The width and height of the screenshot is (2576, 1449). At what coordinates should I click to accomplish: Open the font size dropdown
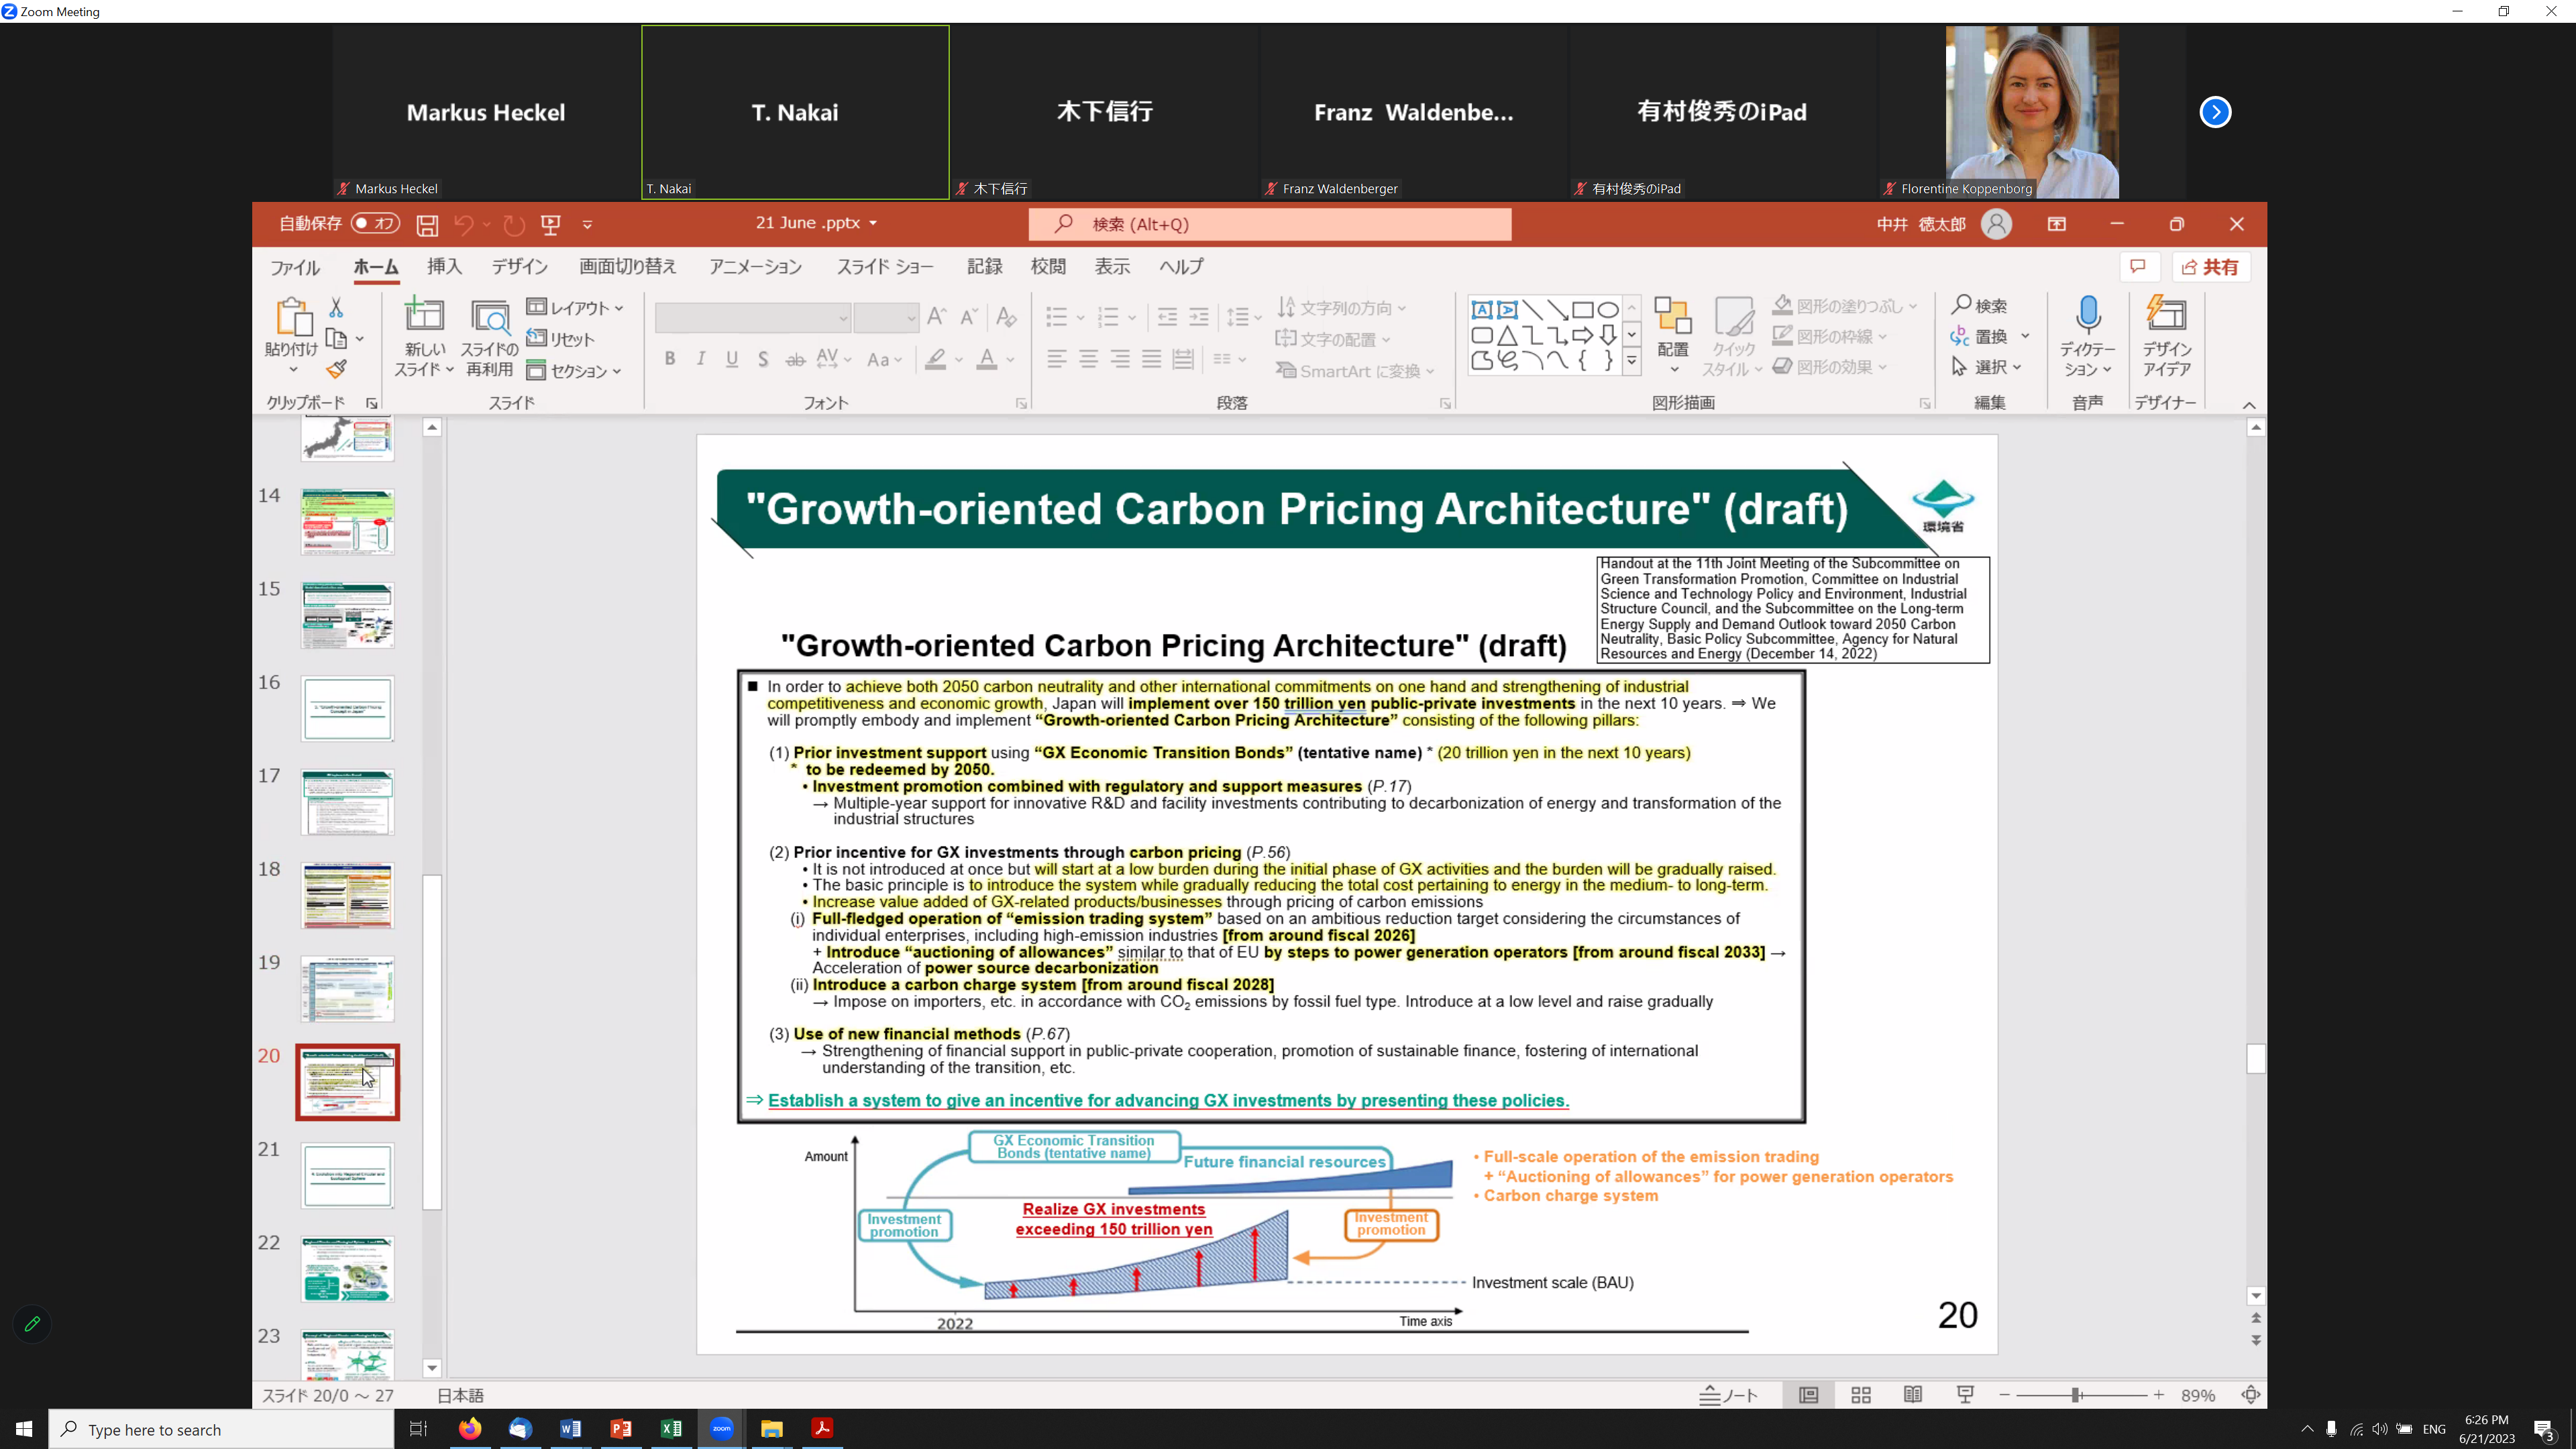click(x=911, y=318)
